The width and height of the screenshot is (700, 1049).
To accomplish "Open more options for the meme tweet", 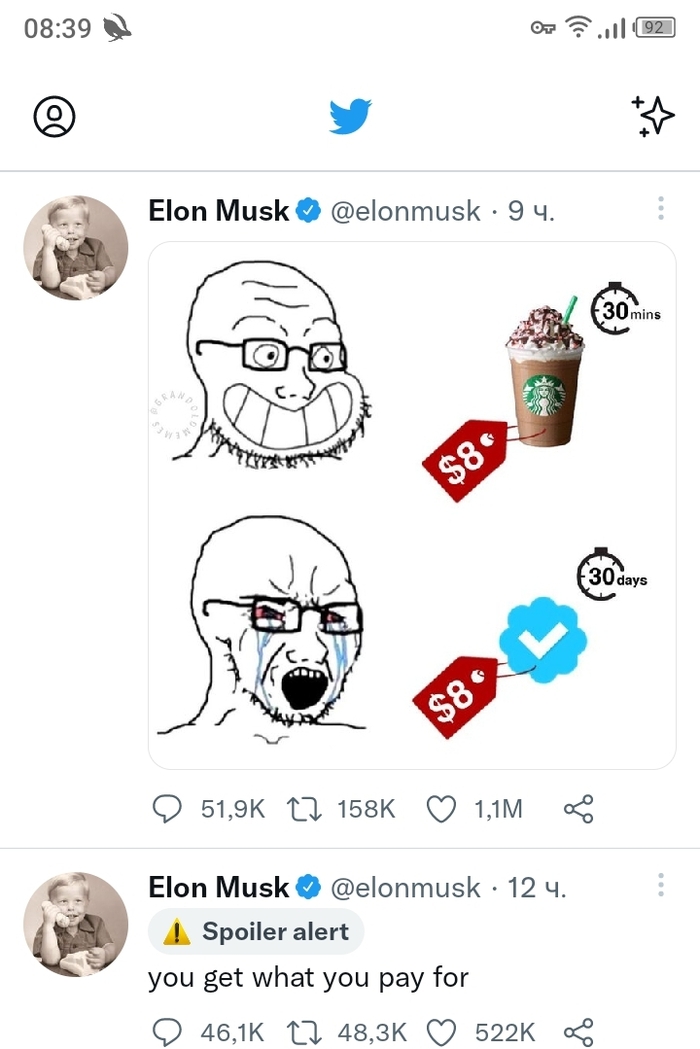I will point(660,209).
